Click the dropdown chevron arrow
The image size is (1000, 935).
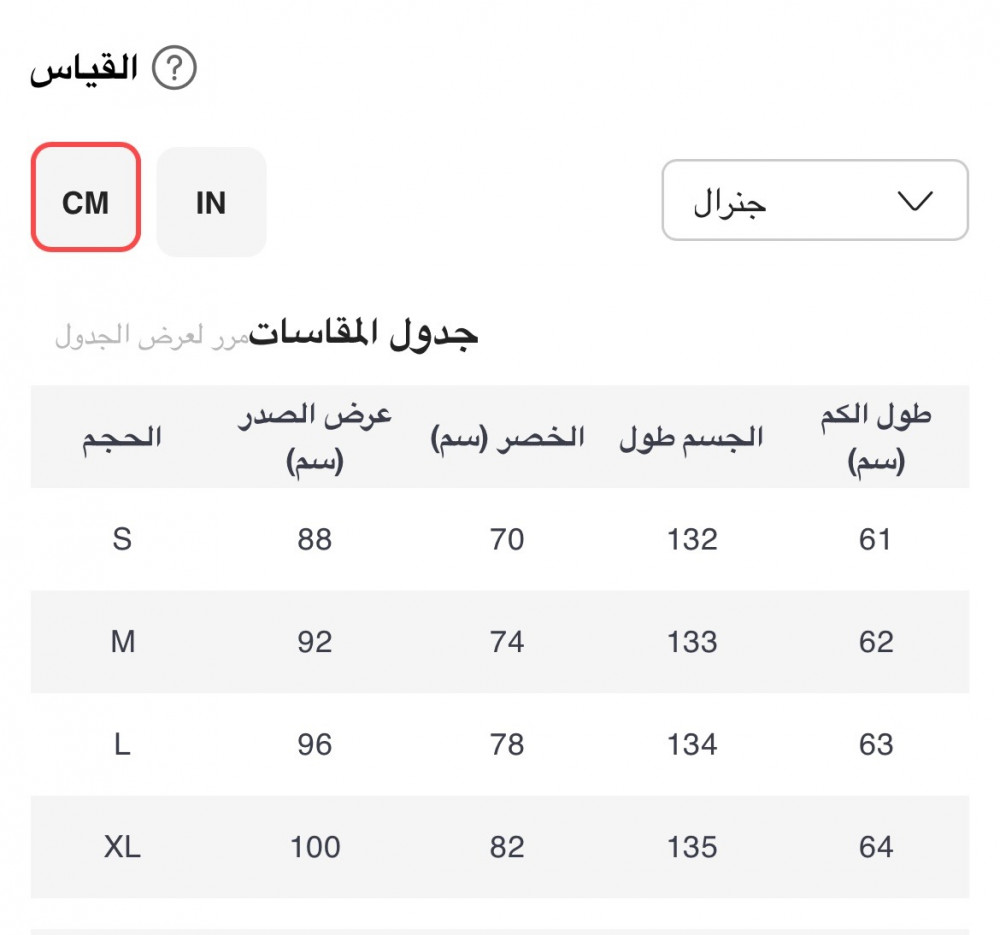(915, 201)
